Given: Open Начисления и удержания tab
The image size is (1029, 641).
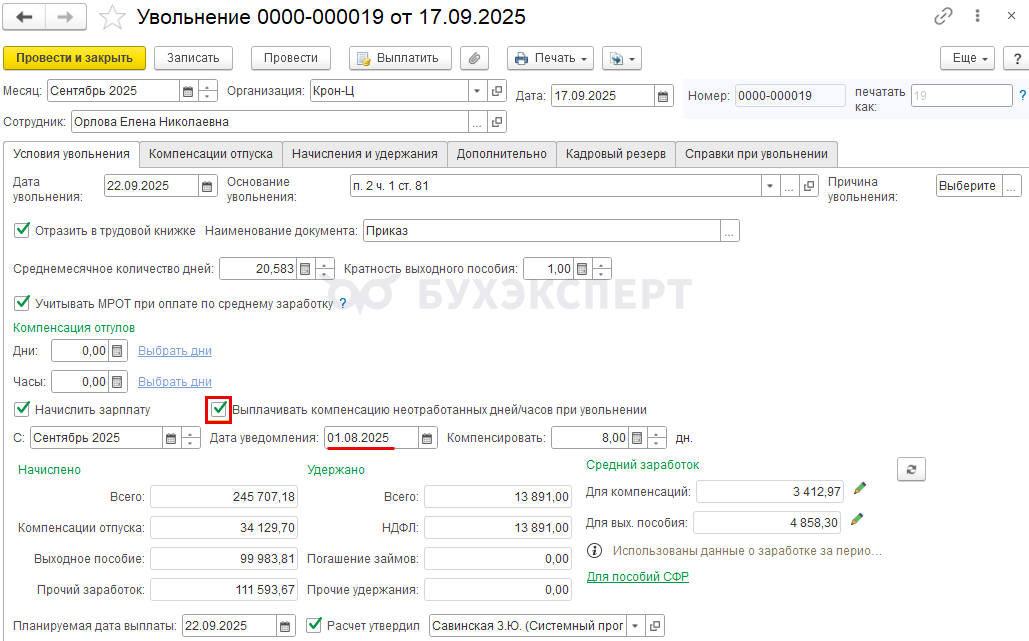Looking at the screenshot, I should (x=365, y=154).
